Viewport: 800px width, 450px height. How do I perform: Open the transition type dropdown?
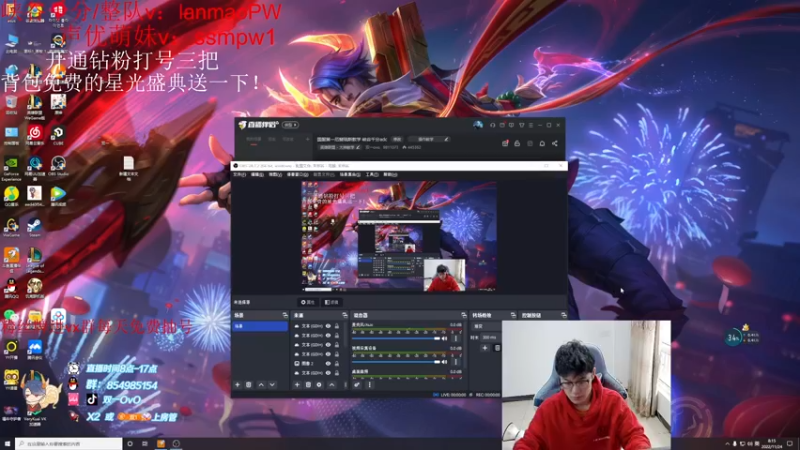point(486,326)
